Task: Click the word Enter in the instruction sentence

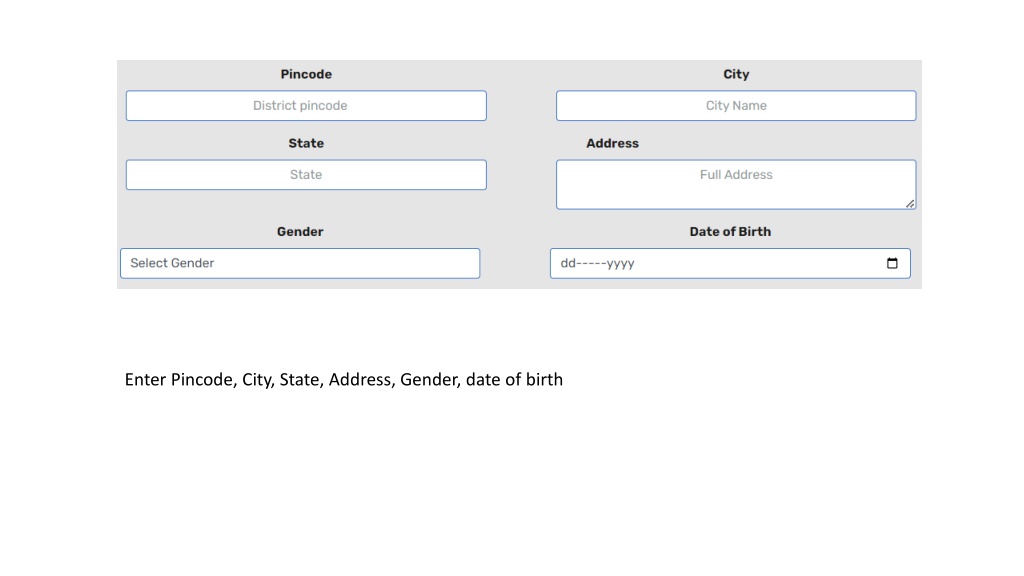Action: (x=146, y=379)
